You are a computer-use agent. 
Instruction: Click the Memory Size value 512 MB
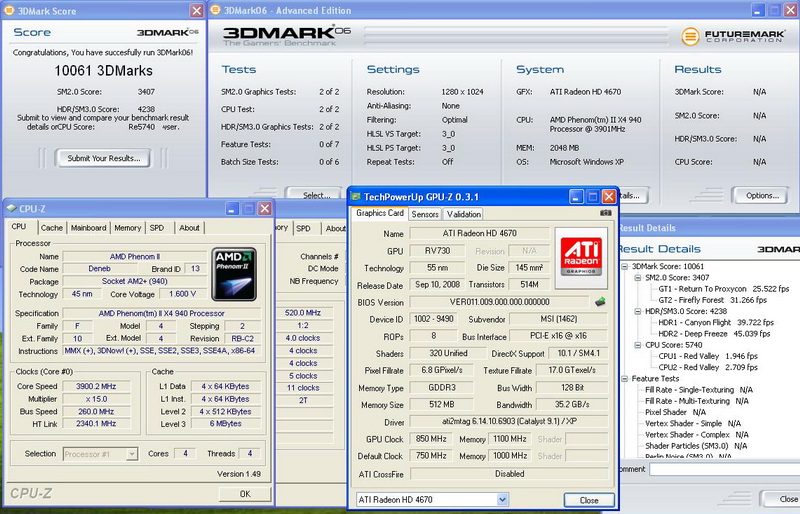(441, 405)
